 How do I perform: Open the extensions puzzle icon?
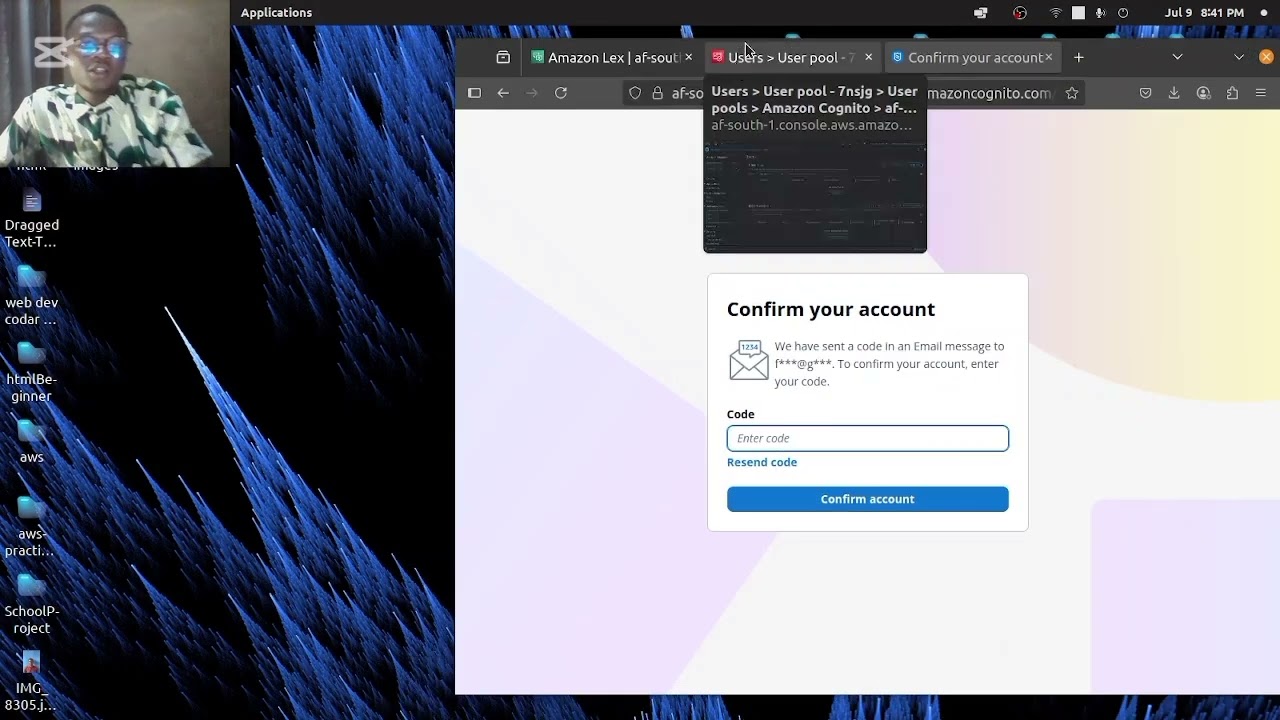1232,93
